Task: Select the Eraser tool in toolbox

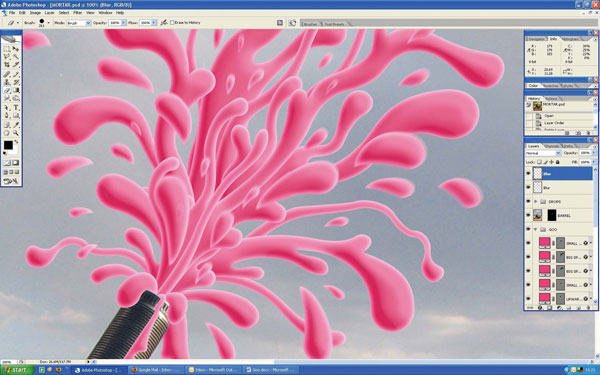Action: 7,90
